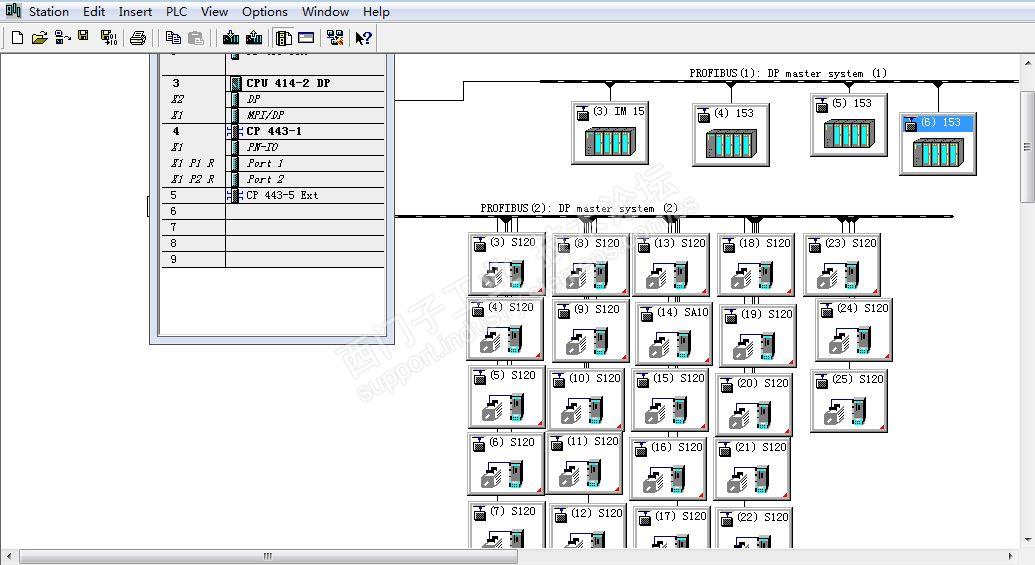Open a station with the folder icon
1035x565 pixels.
coord(40,38)
